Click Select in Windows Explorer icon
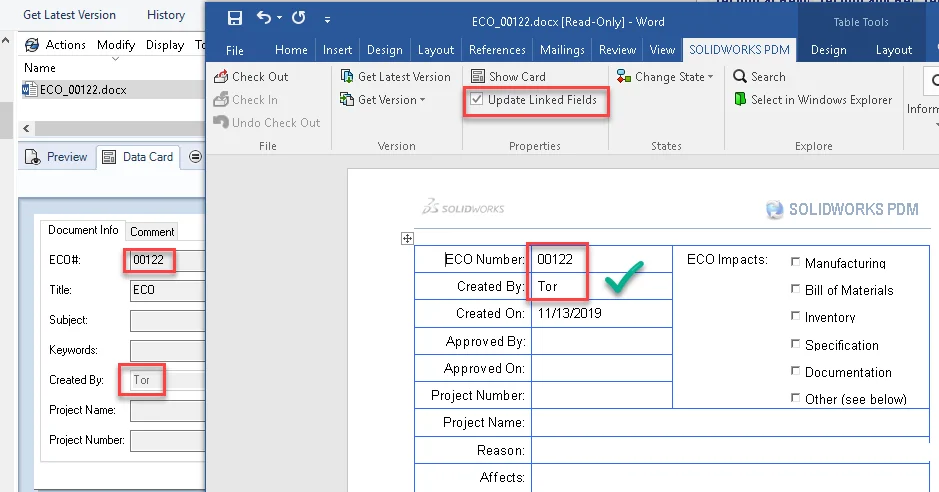 pos(740,100)
